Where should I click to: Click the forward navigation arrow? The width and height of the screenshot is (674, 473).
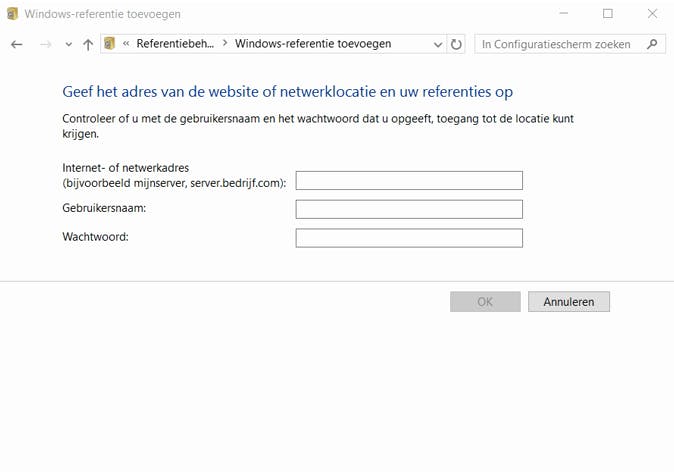[x=44, y=44]
